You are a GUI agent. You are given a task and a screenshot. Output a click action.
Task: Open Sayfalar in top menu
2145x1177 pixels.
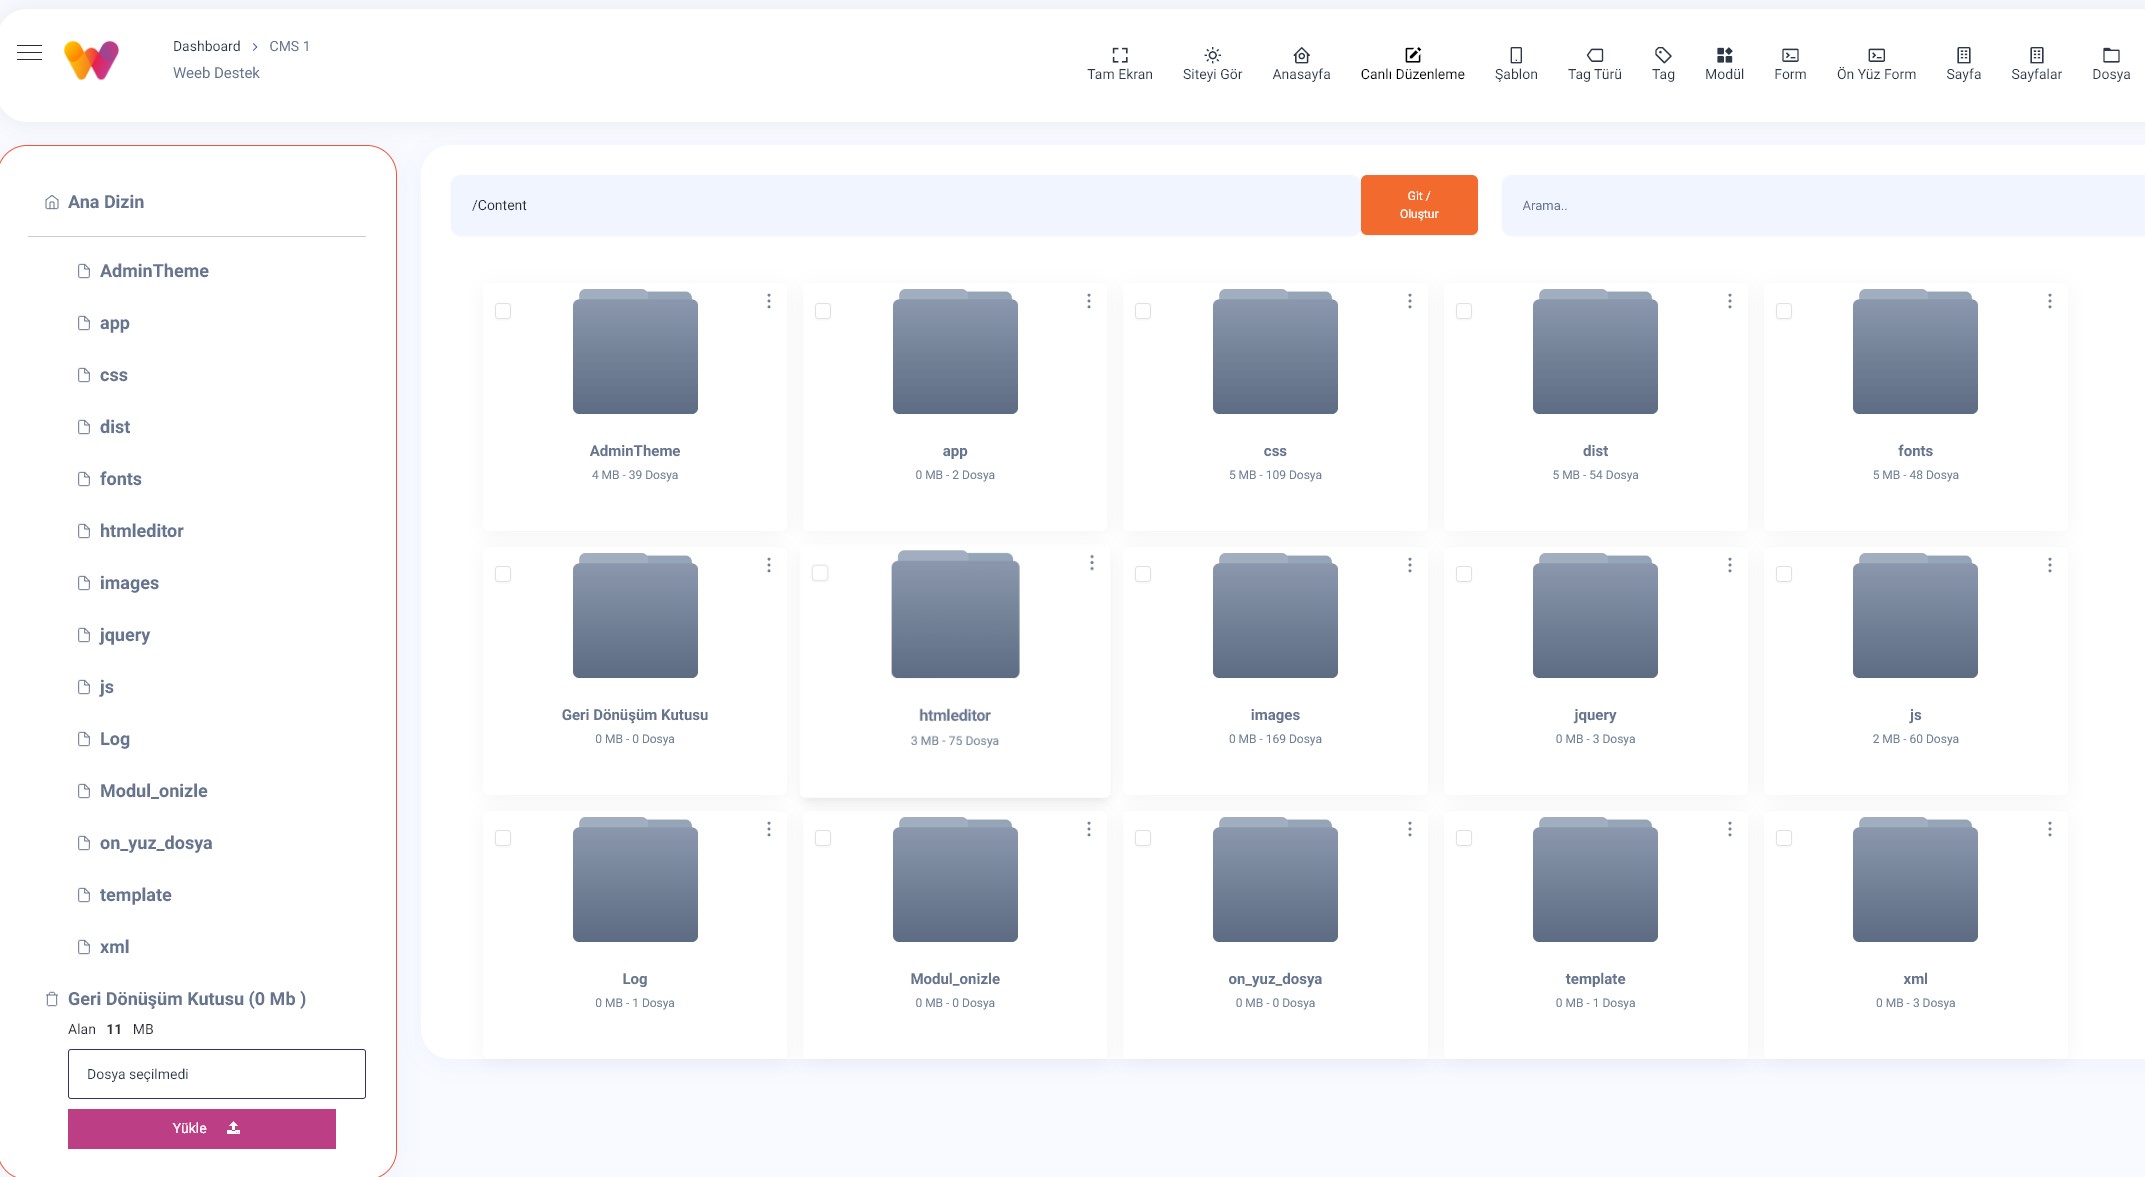[x=2036, y=62]
